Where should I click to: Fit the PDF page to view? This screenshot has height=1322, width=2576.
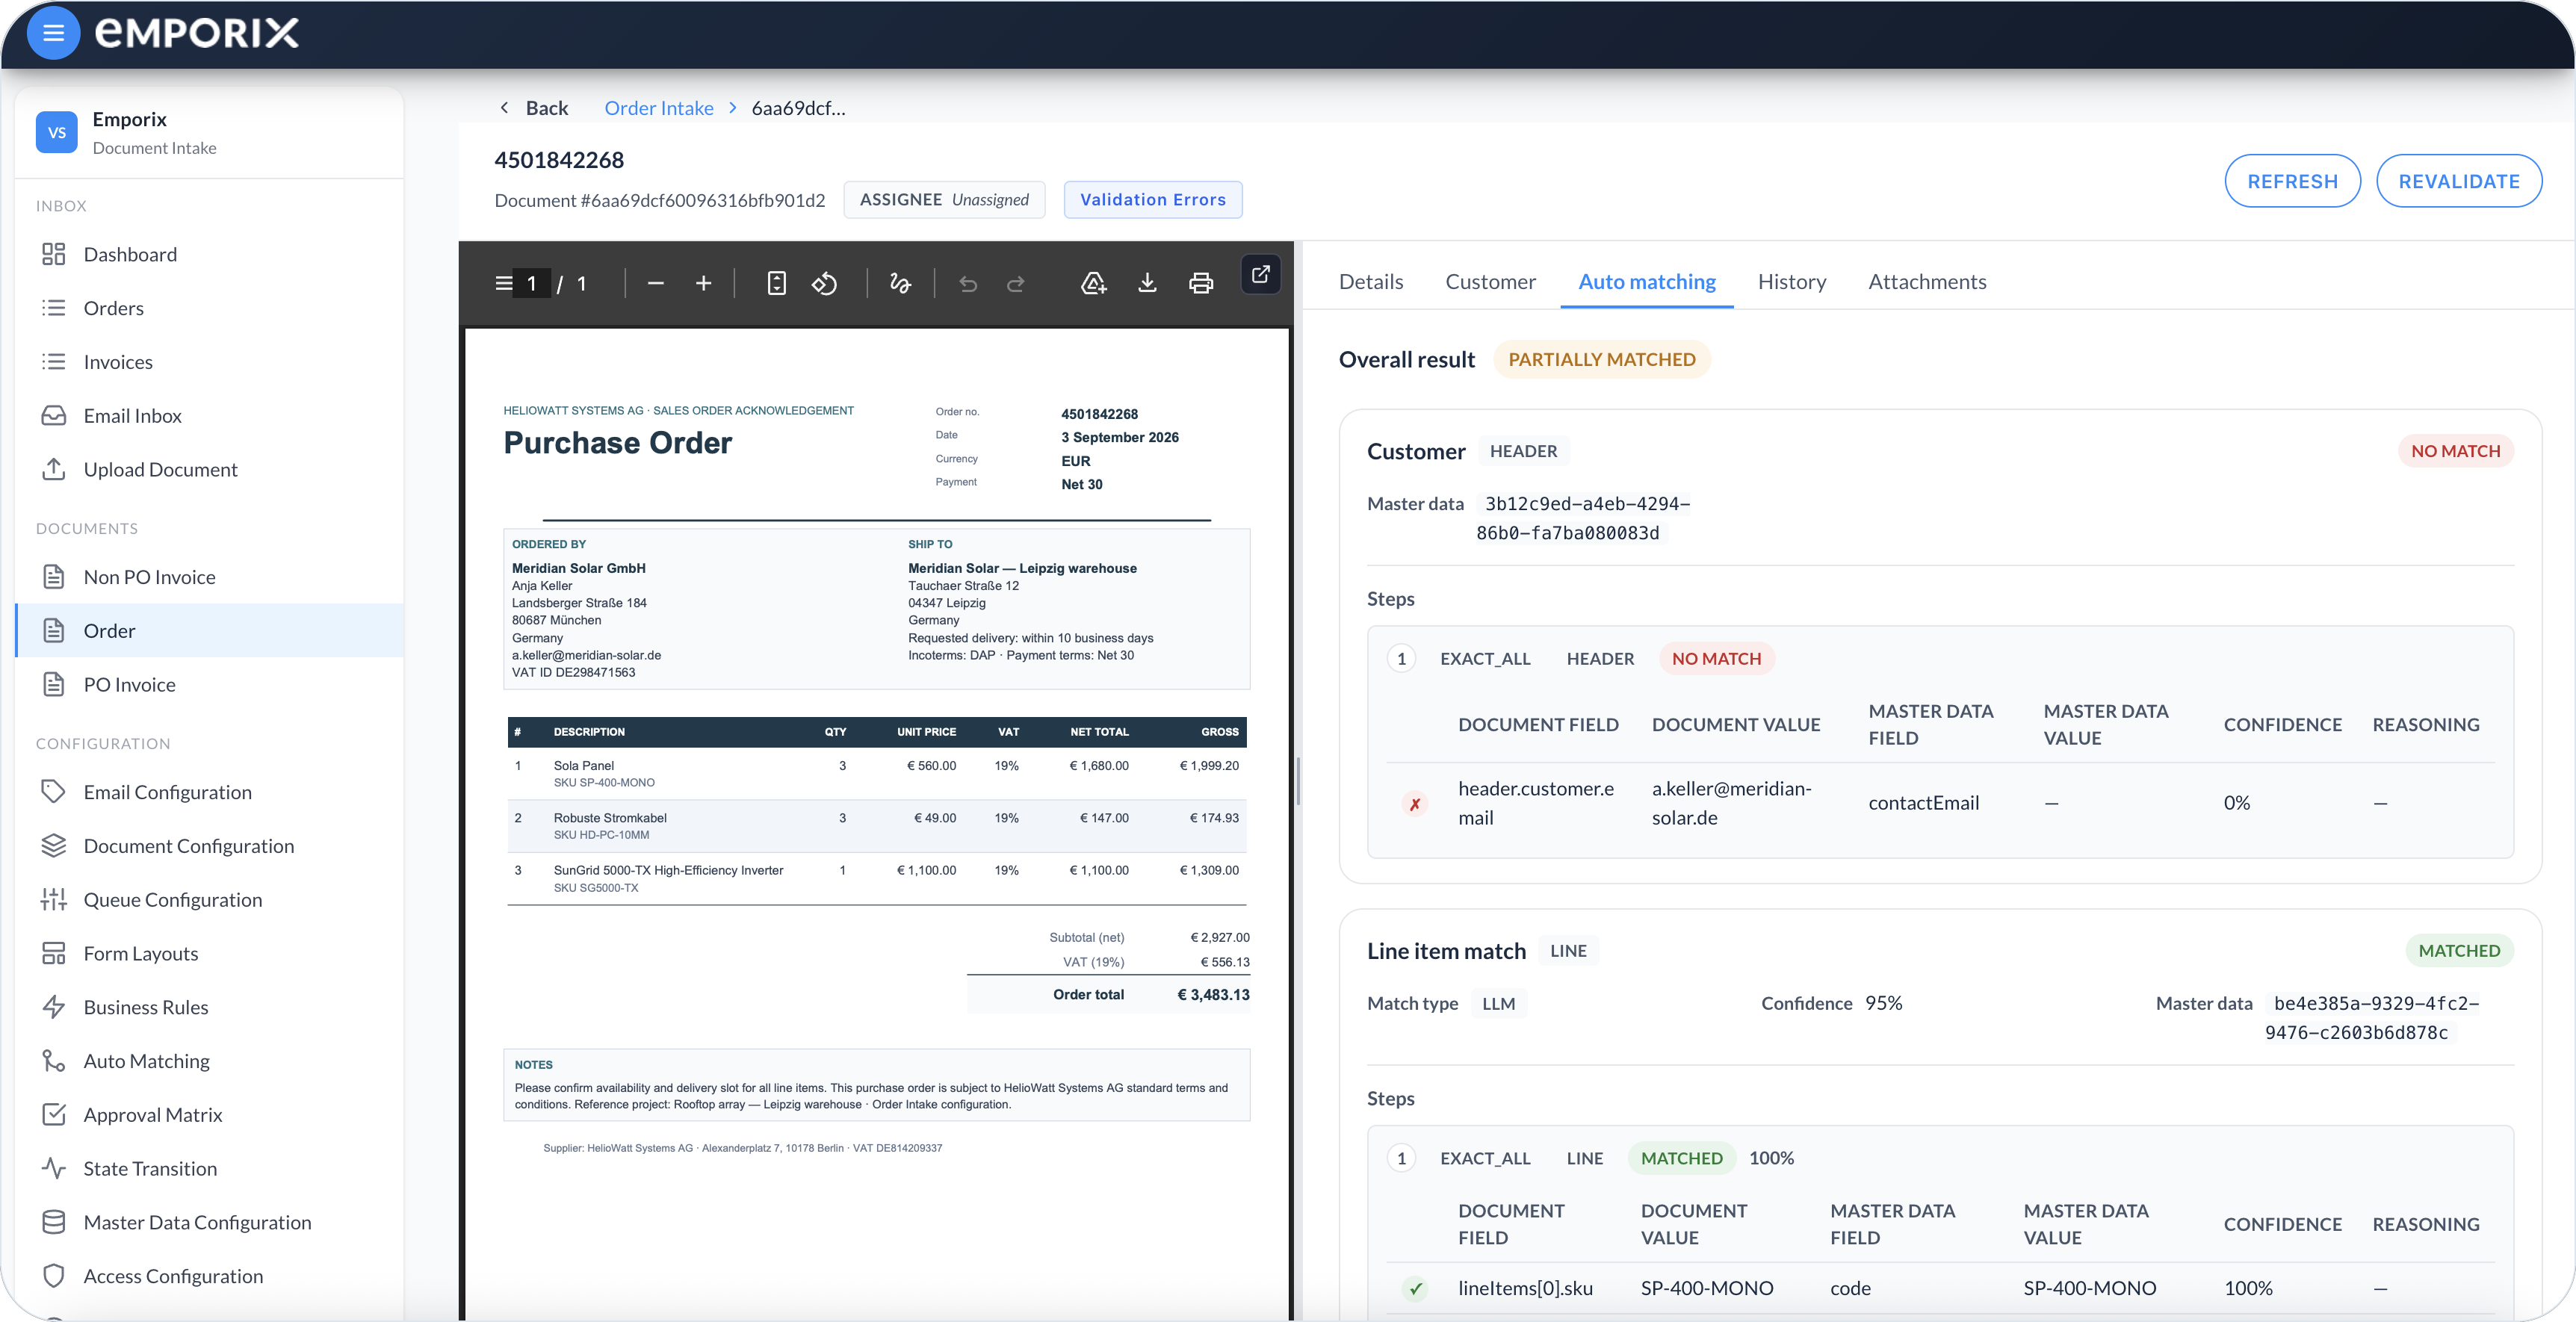(x=776, y=284)
